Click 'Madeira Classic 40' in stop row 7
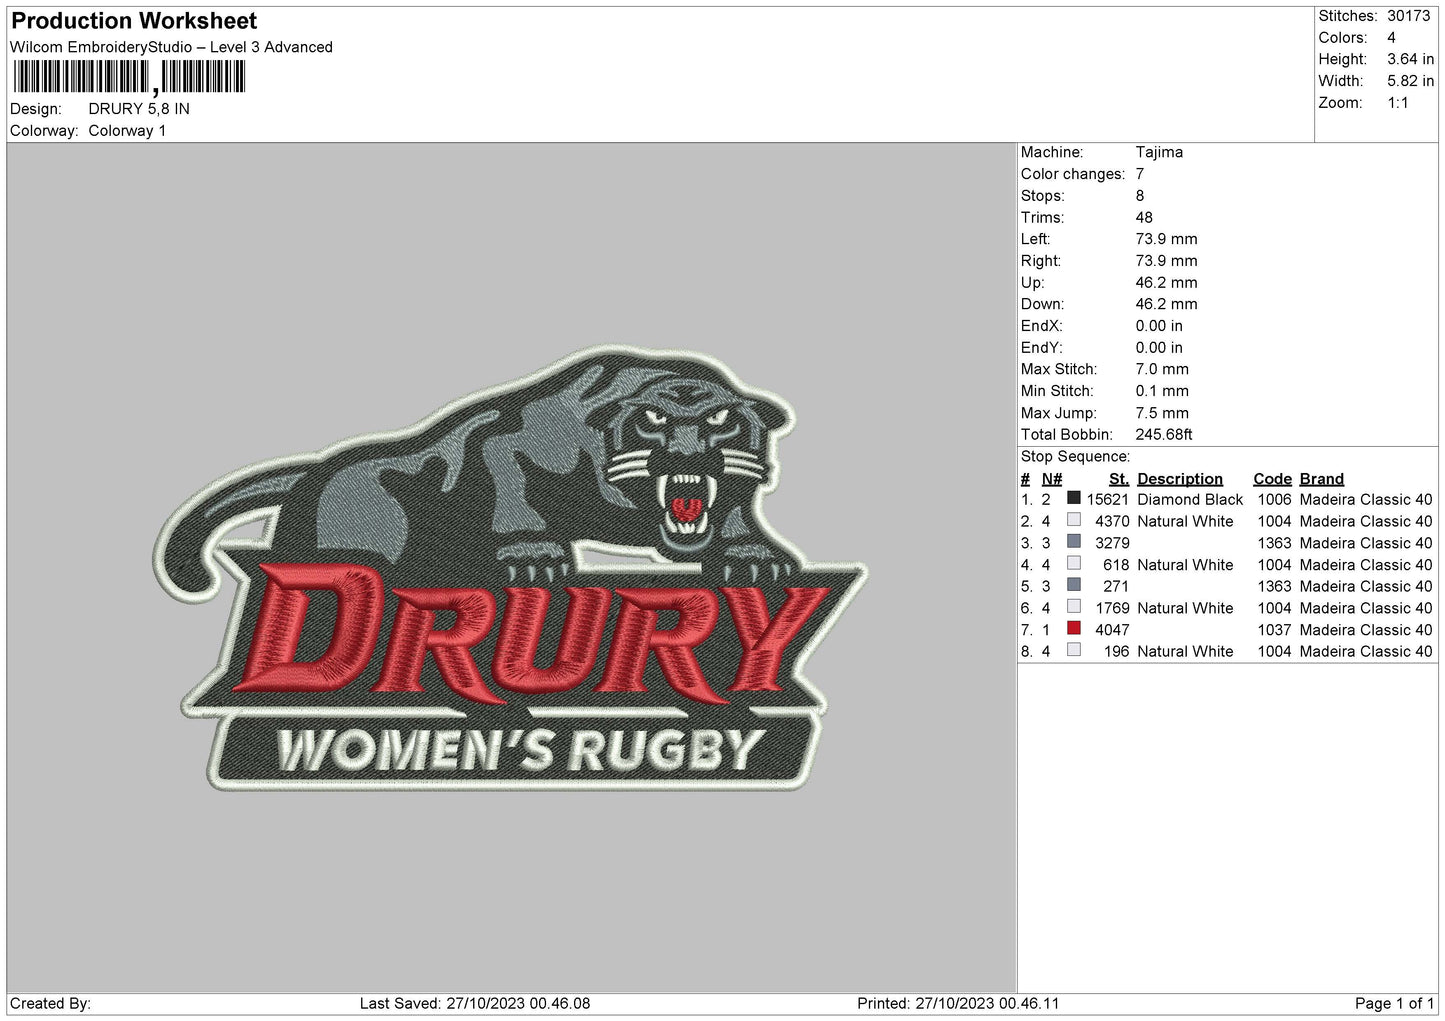This screenshot has width=1445, height=1021. [x=1366, y=630]
